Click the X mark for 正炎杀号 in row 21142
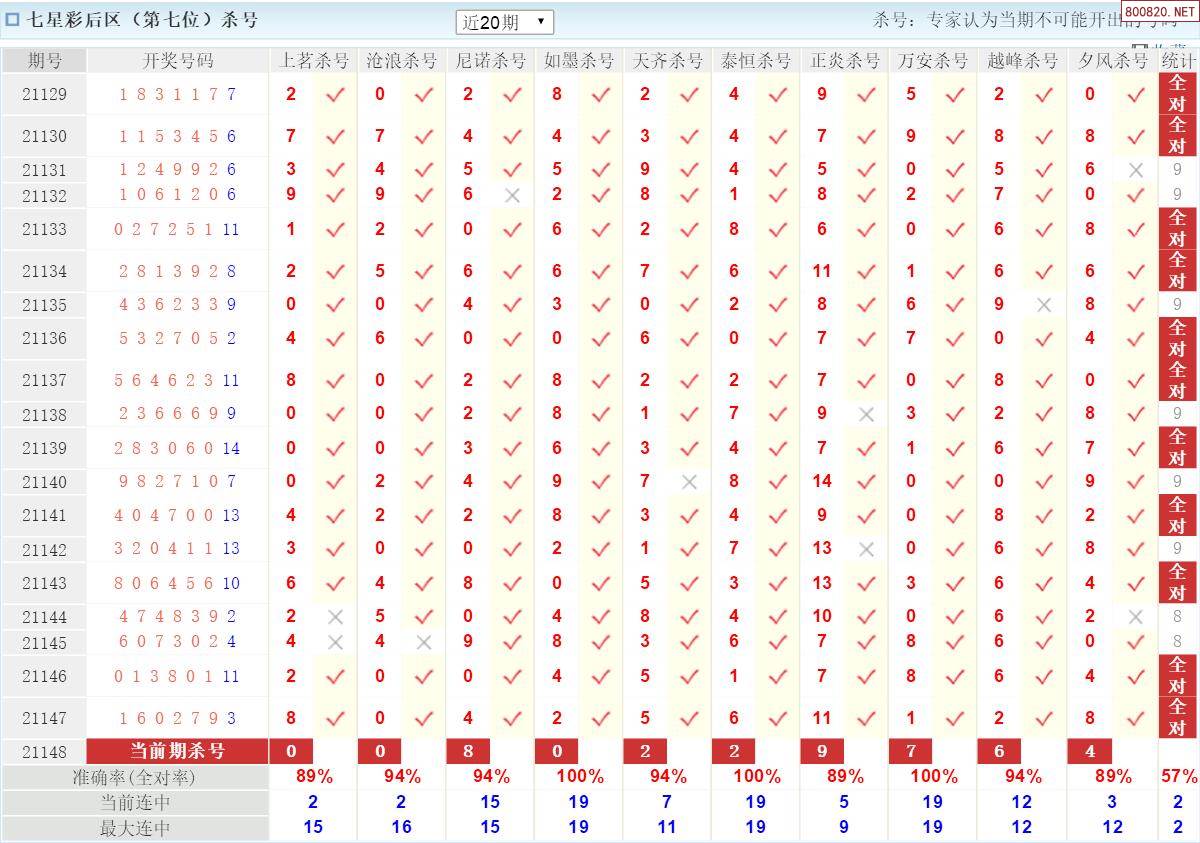The height and width of the screenshot is (843, 1200). pos(867,549)
